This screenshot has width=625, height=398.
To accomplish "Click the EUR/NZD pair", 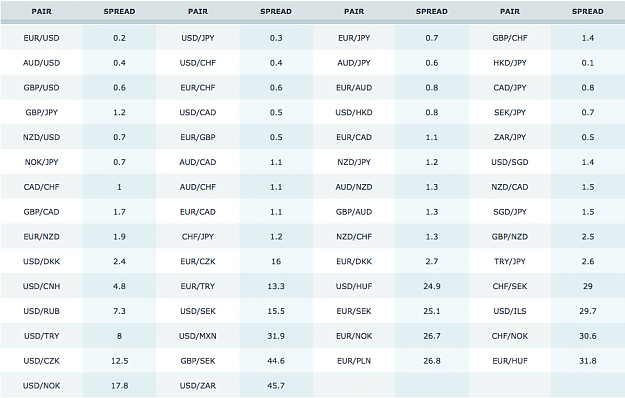I will [41, 237].
